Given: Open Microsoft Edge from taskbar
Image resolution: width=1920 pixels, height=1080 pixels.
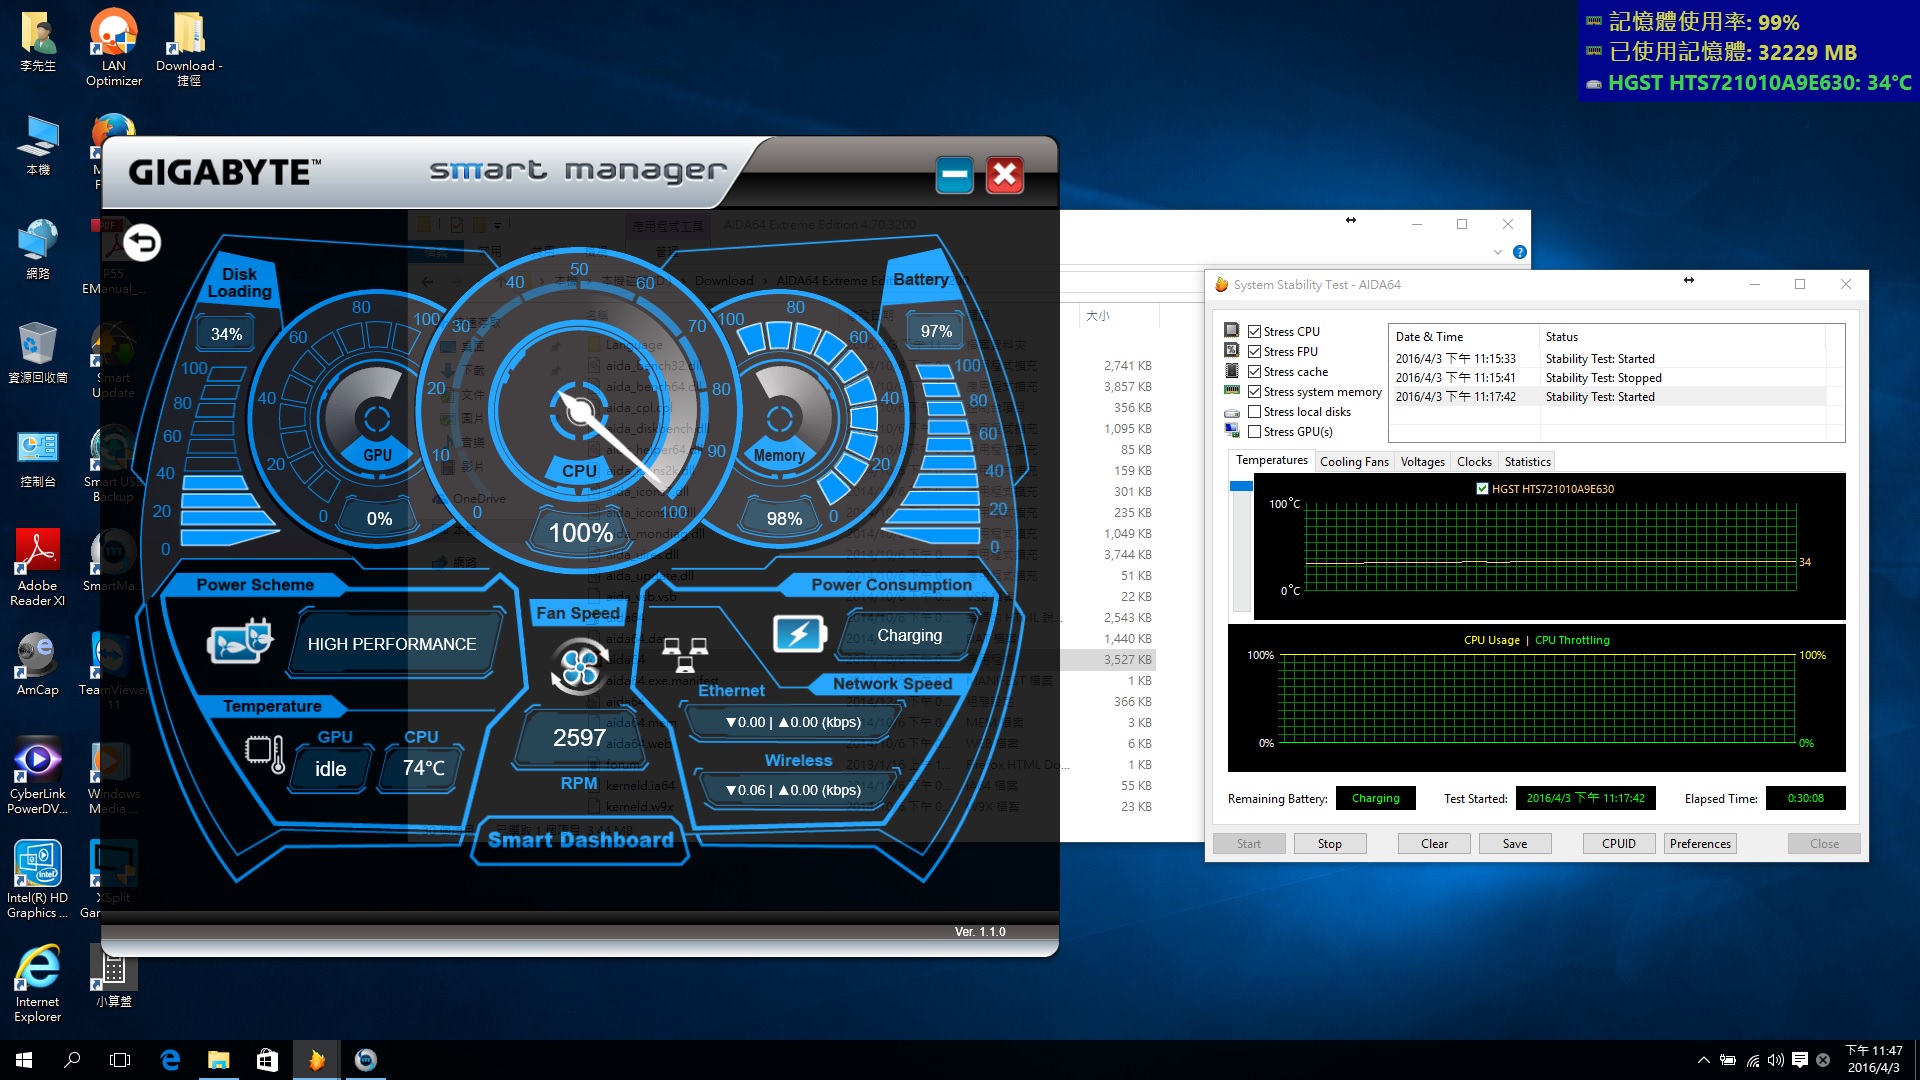Looking at the screenshot, I should (170, 1060).
